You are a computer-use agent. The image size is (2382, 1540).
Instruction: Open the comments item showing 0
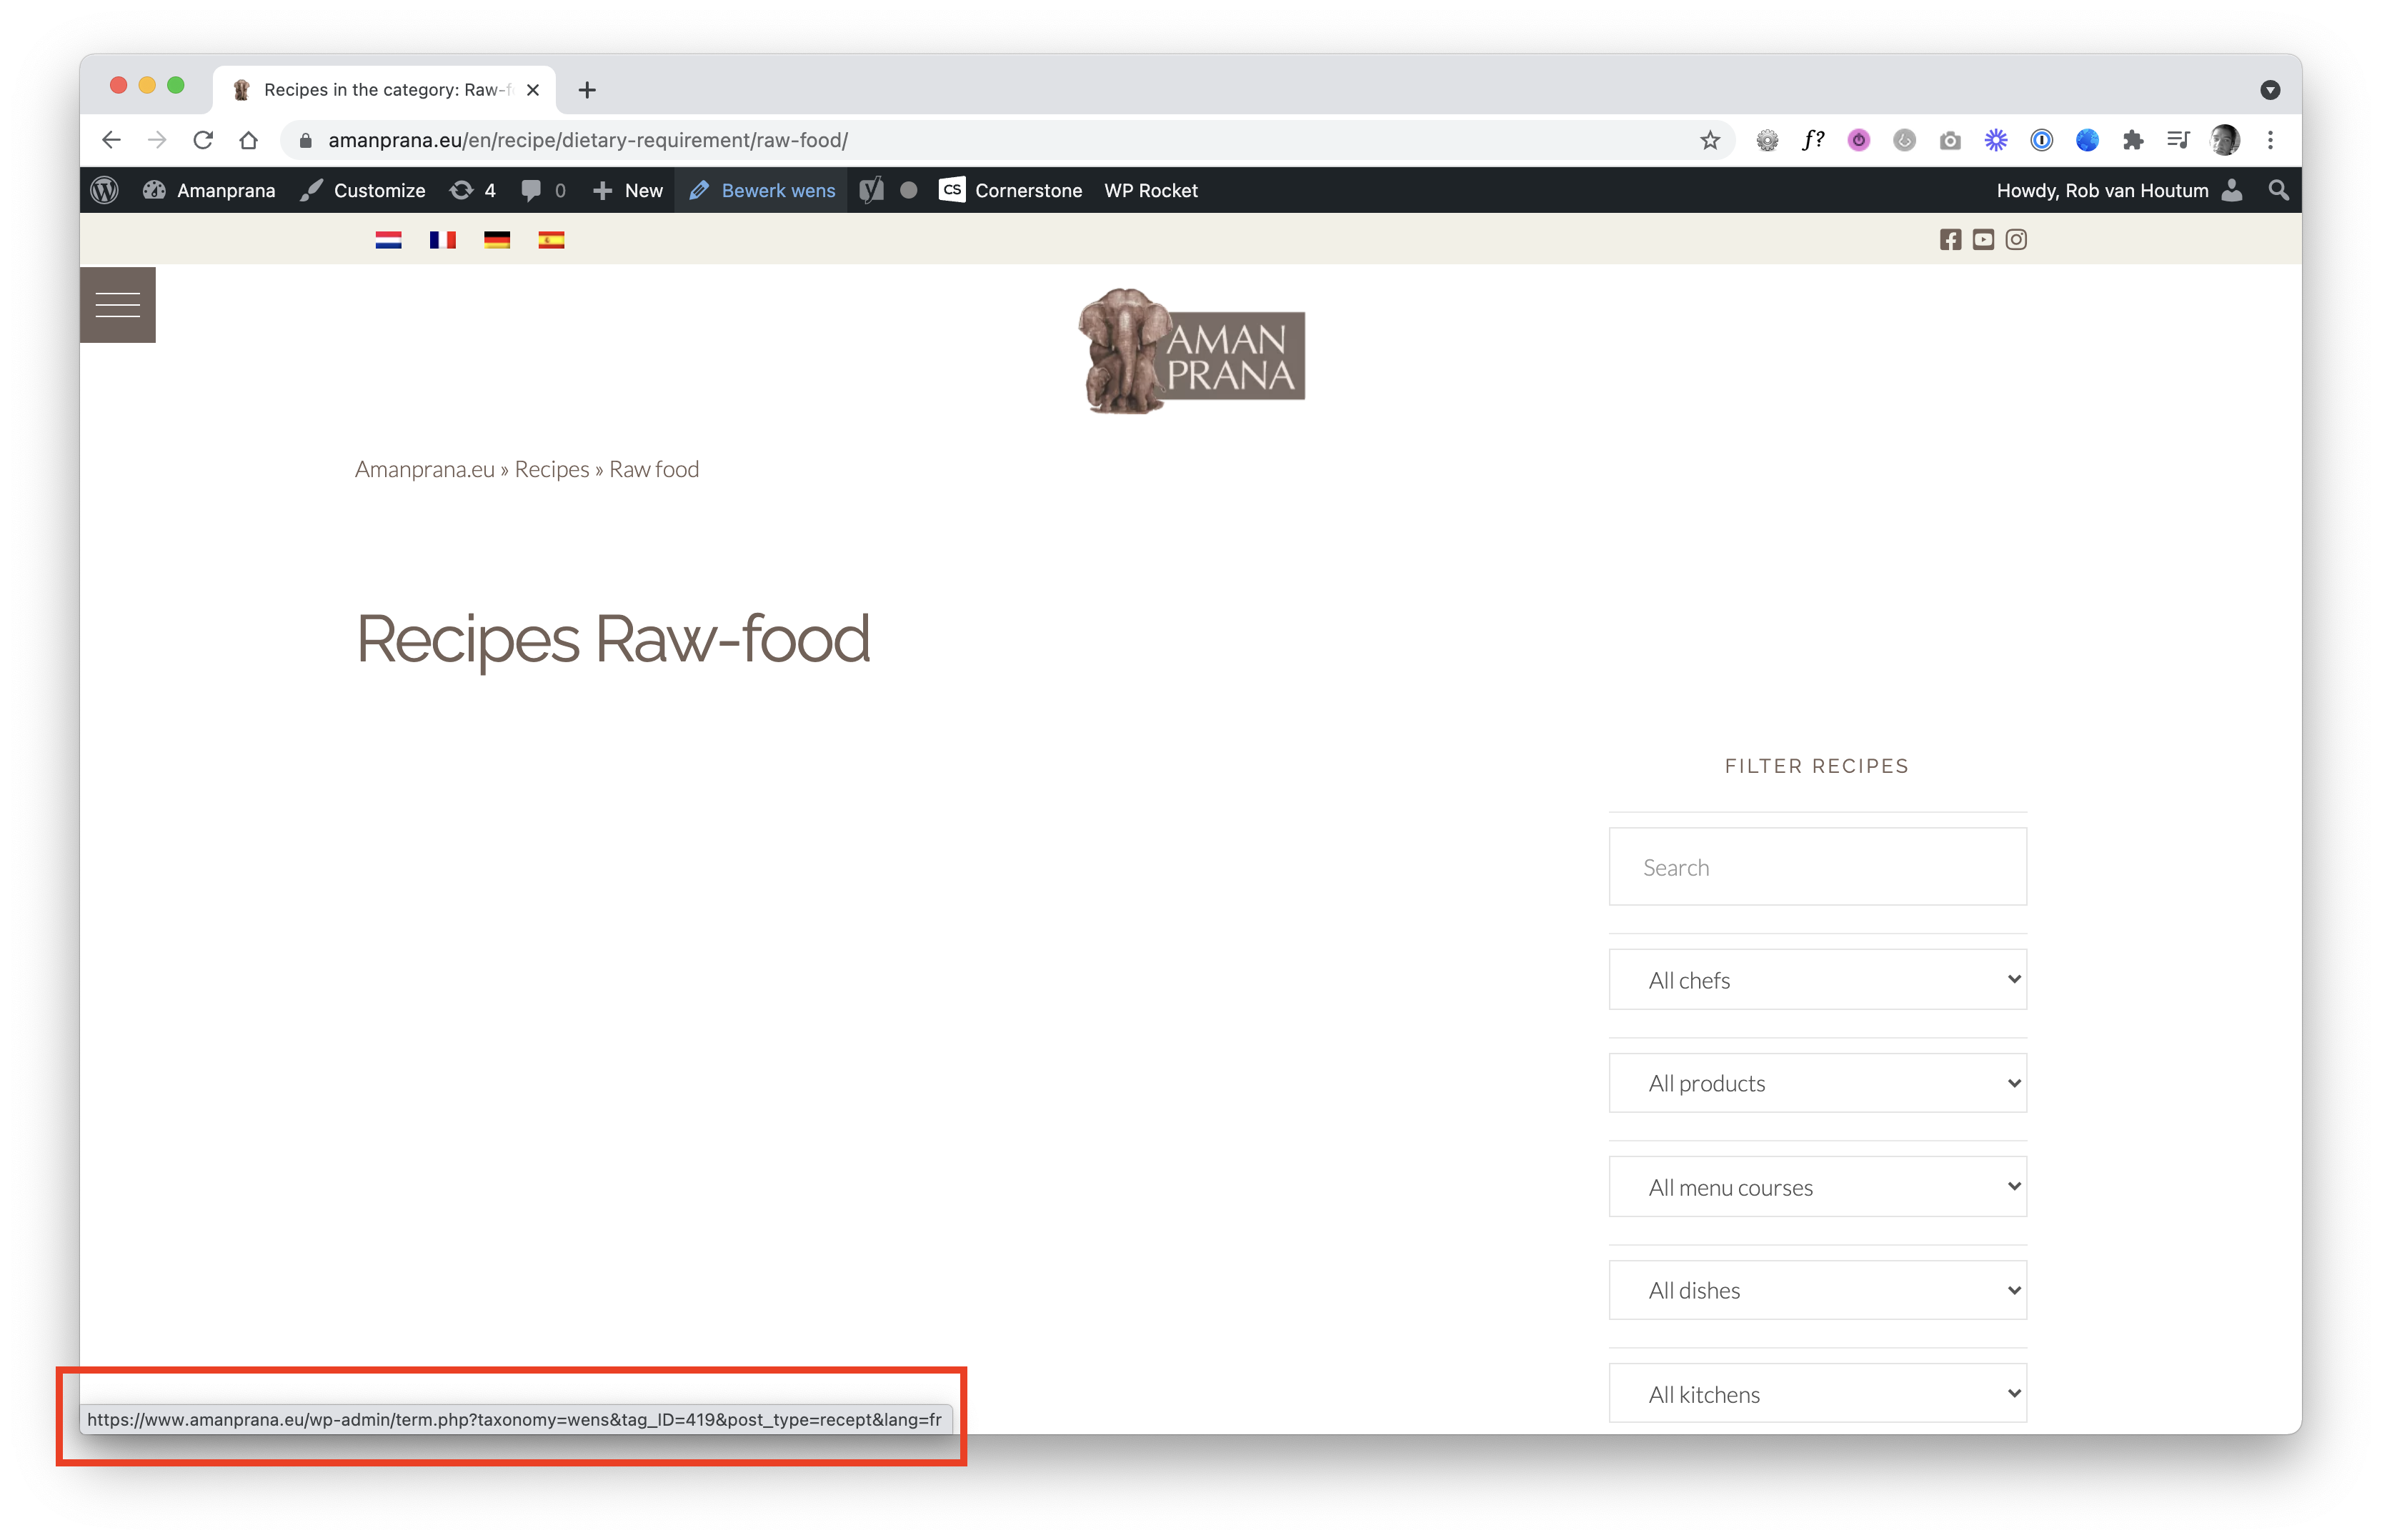[x=543, y=190]
